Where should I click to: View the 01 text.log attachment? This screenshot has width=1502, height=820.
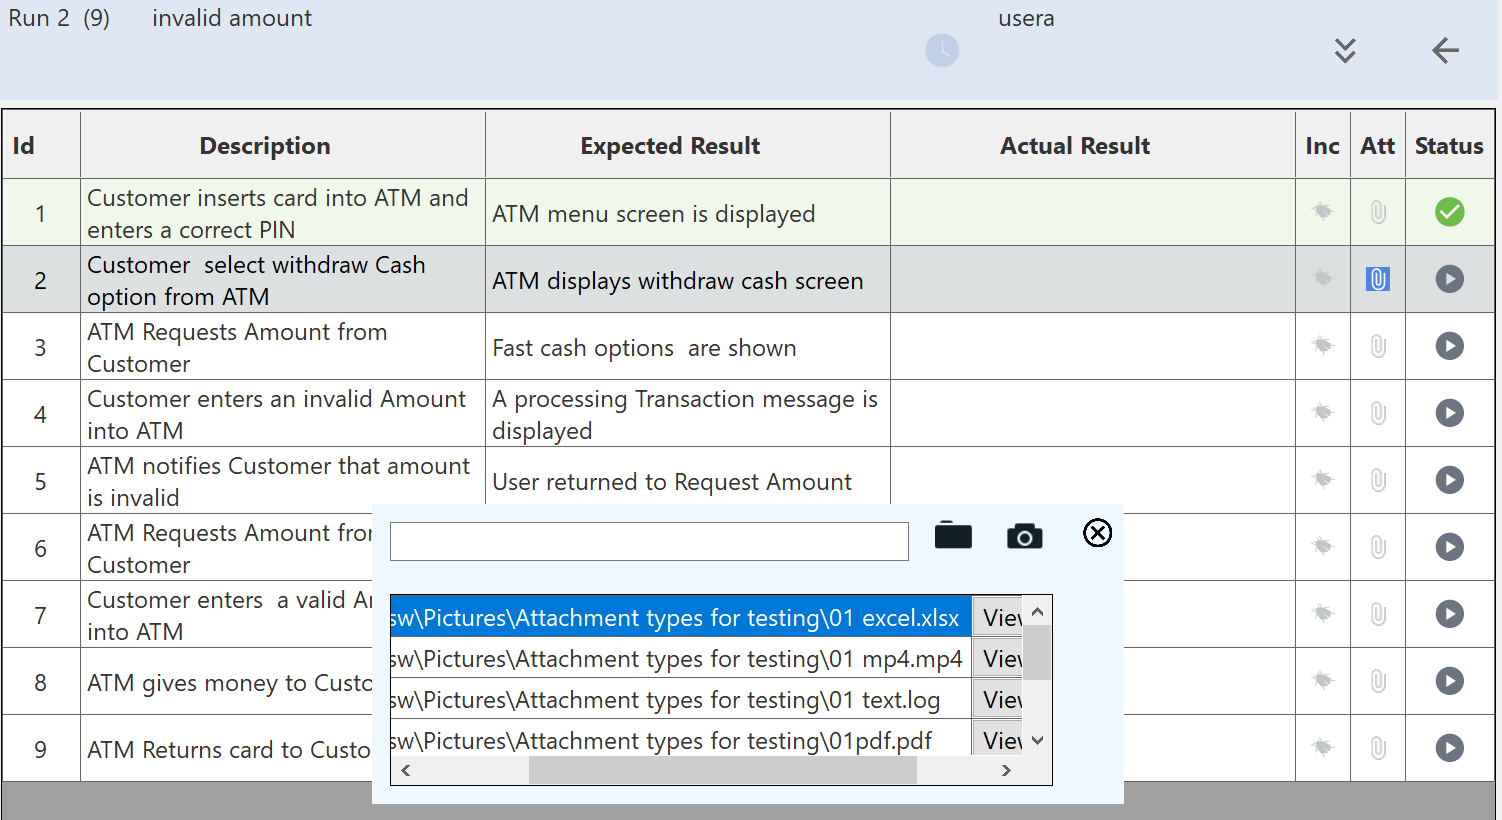[x=1000, y=700]
